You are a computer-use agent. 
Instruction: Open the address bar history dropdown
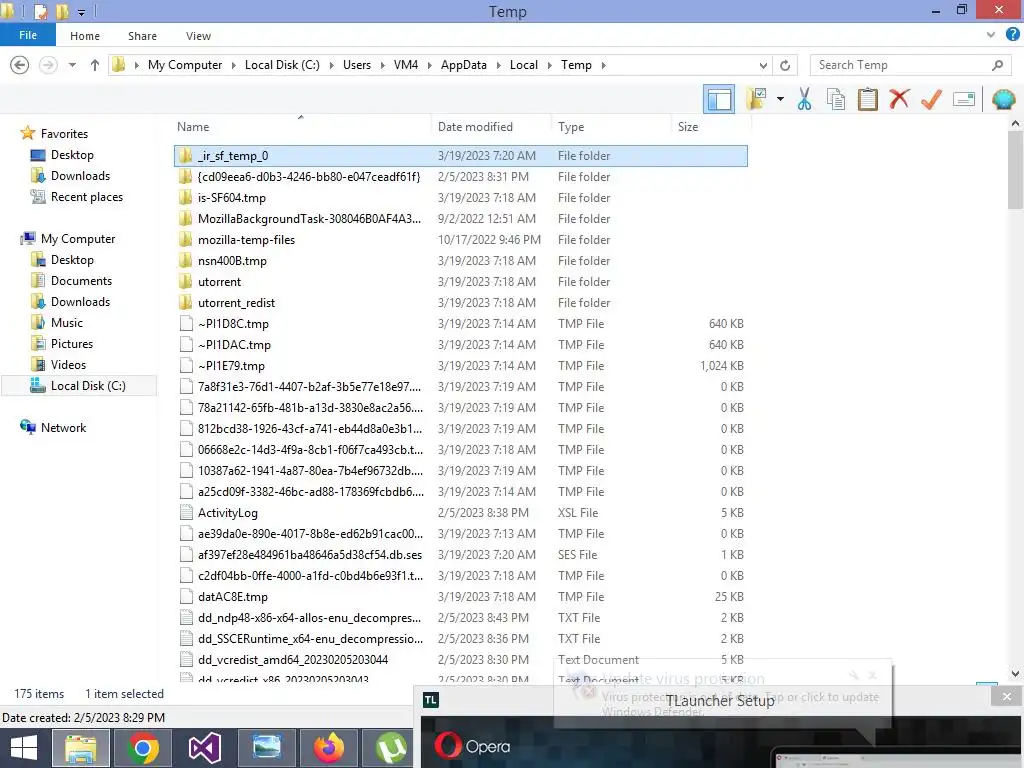pyautogui.click(x=763, y=65)
